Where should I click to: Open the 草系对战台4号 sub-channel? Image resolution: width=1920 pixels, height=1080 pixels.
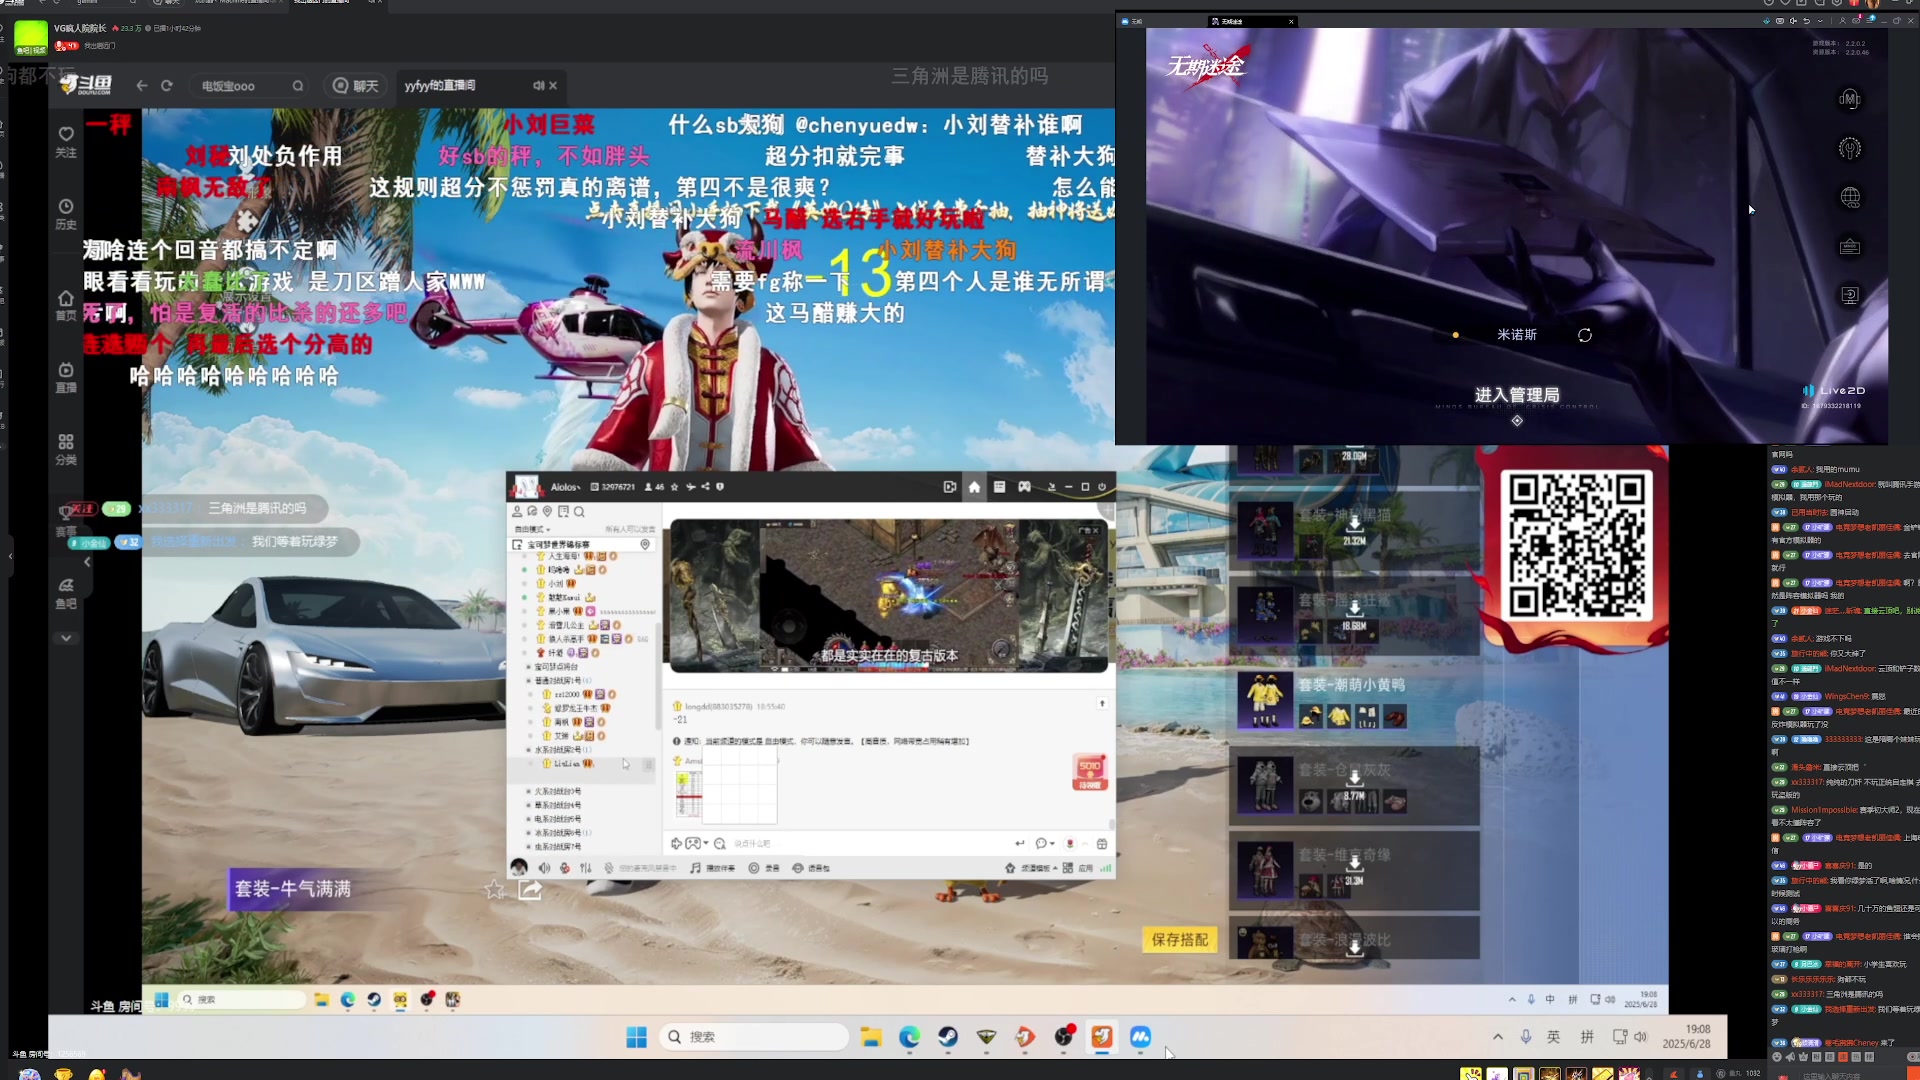point(557,805)
